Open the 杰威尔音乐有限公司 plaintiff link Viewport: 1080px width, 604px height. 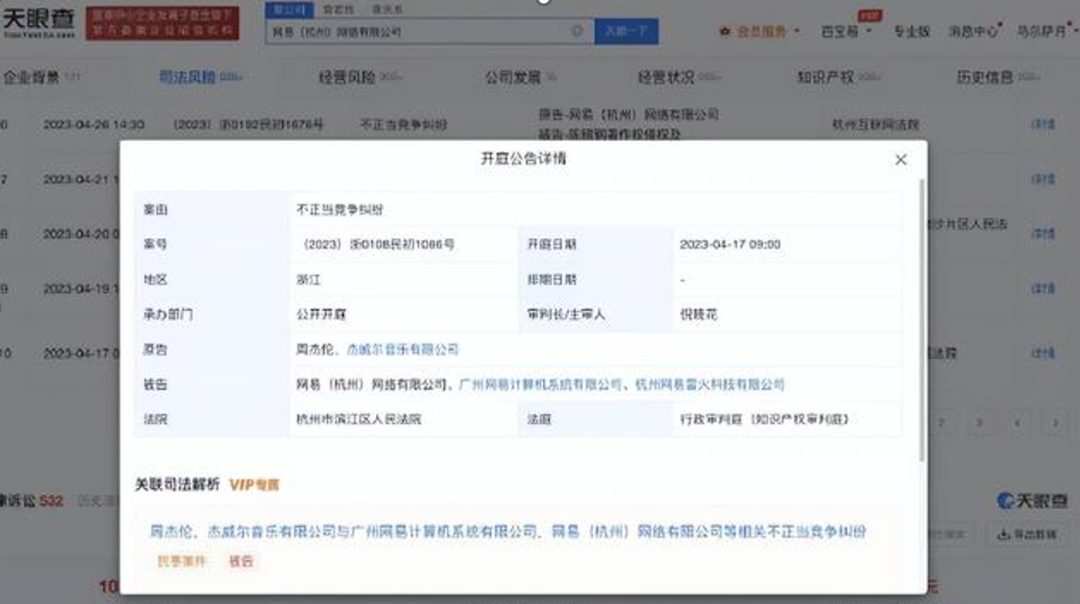[402, 349]
